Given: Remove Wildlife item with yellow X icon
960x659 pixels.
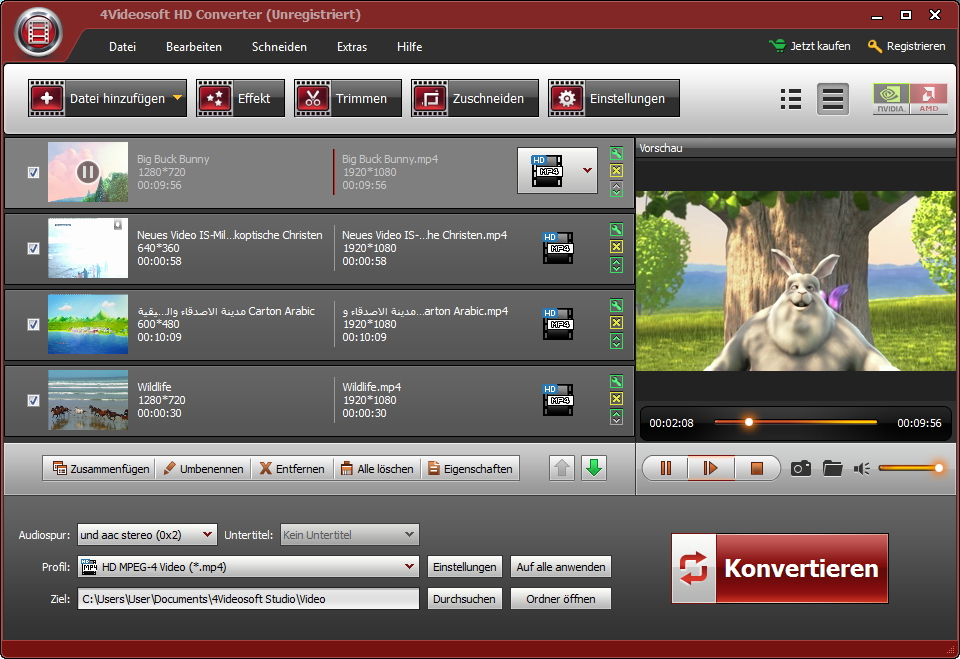Looking at the screenshot, I should [616, 399].
